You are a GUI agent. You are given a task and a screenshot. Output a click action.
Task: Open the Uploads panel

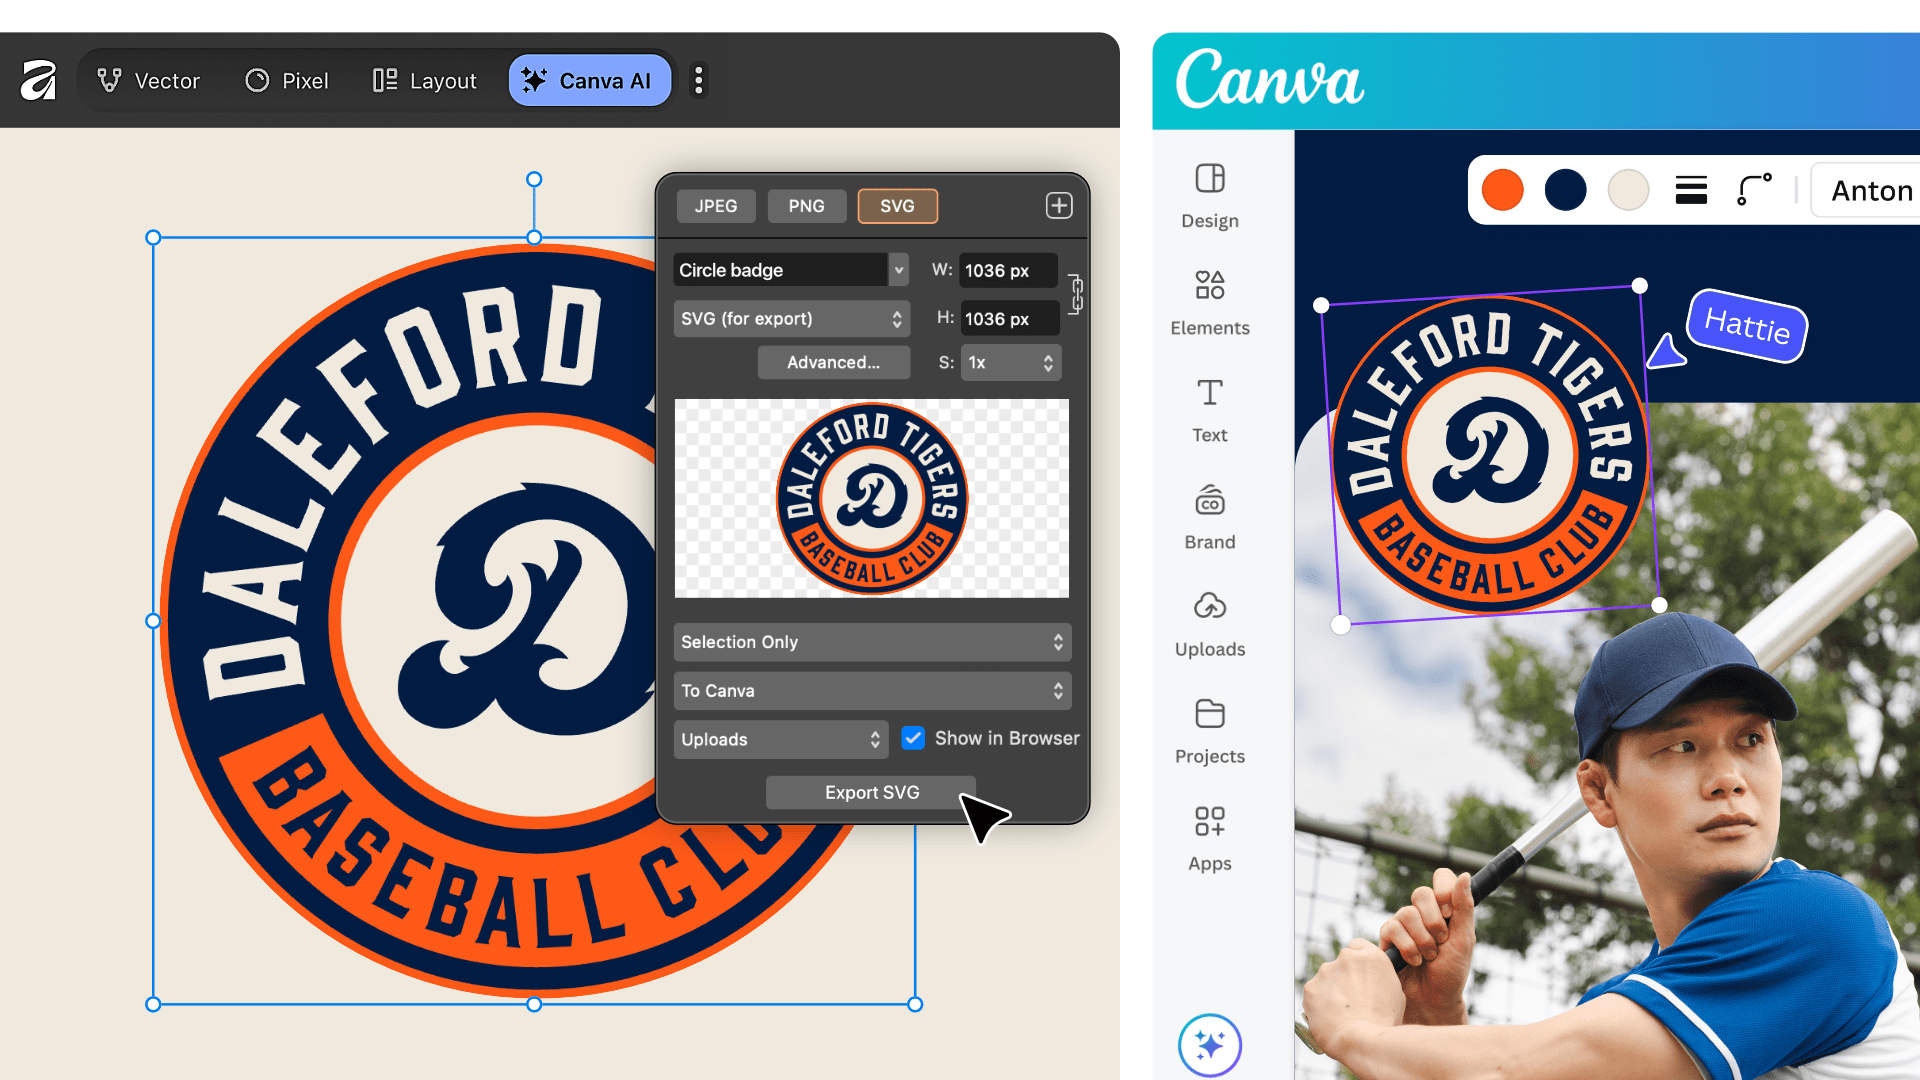1209,622
